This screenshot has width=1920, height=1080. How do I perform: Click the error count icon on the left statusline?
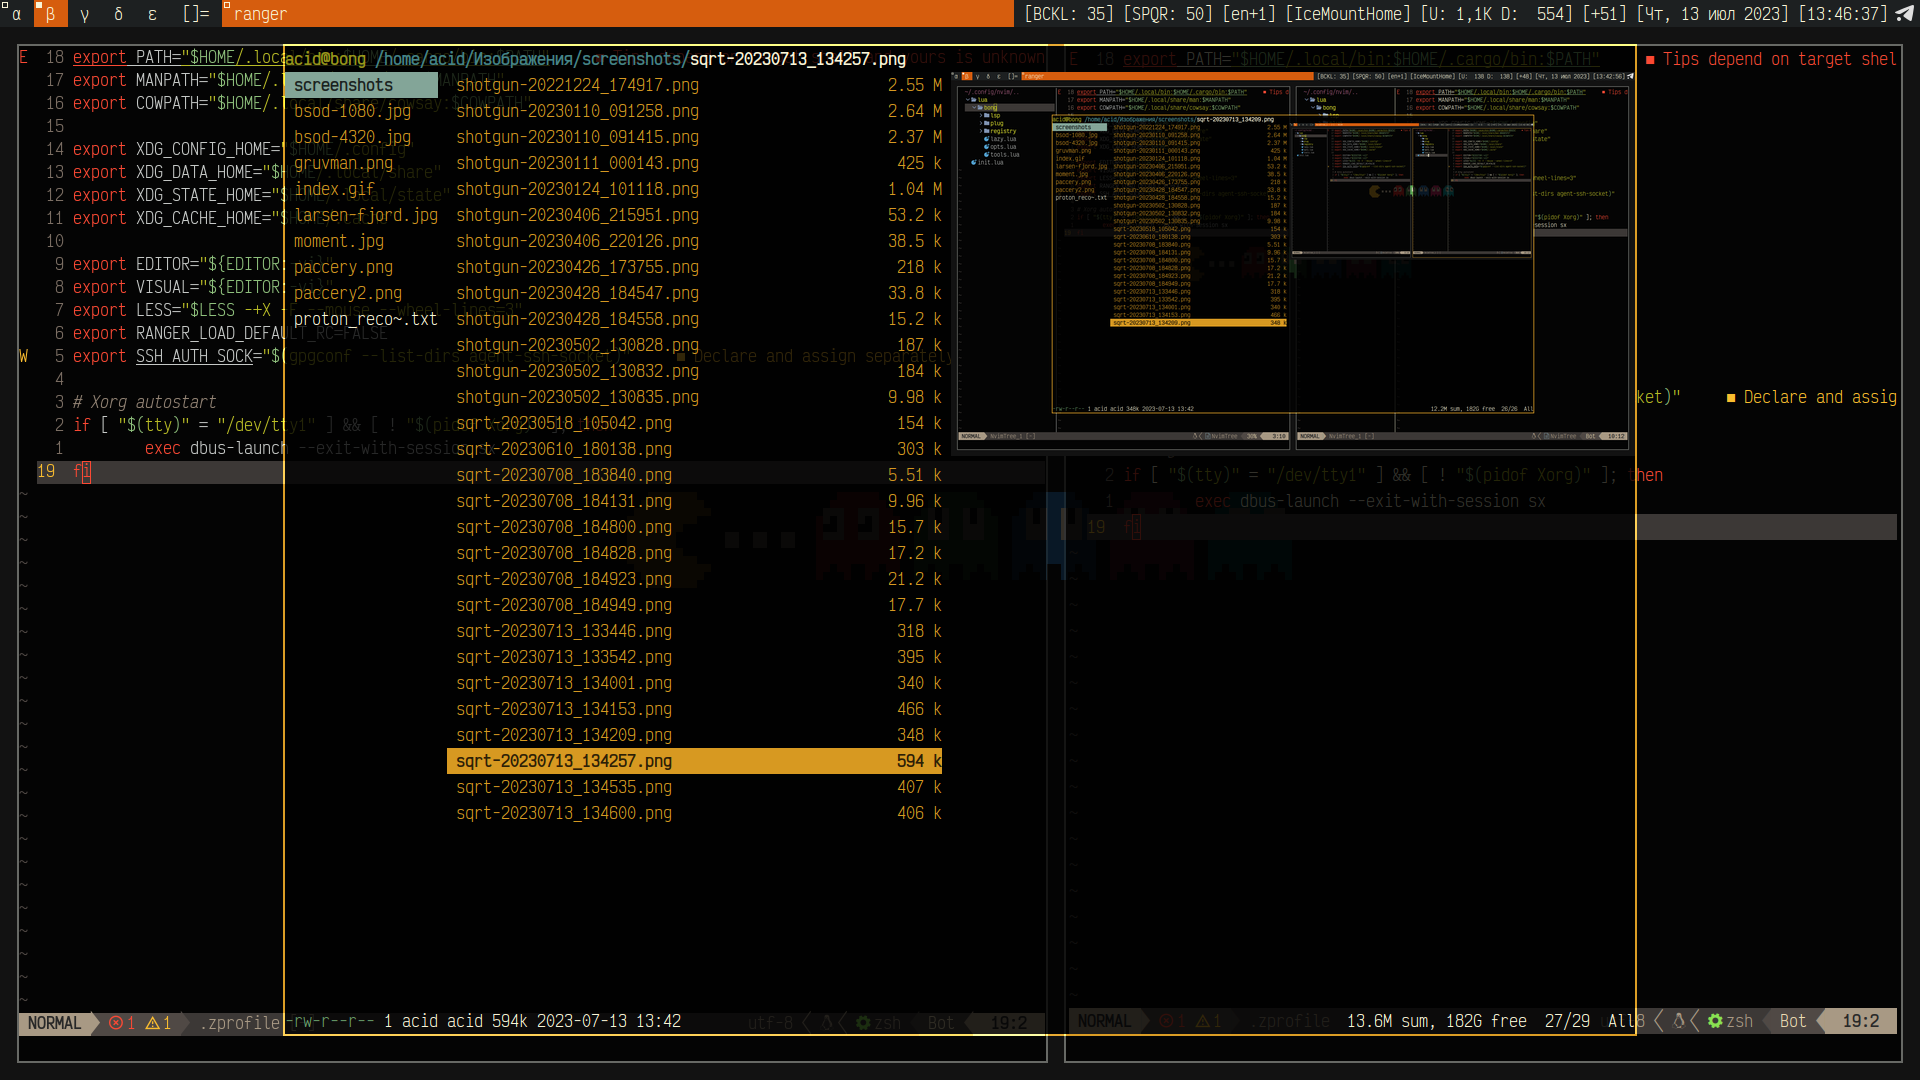115,1023
